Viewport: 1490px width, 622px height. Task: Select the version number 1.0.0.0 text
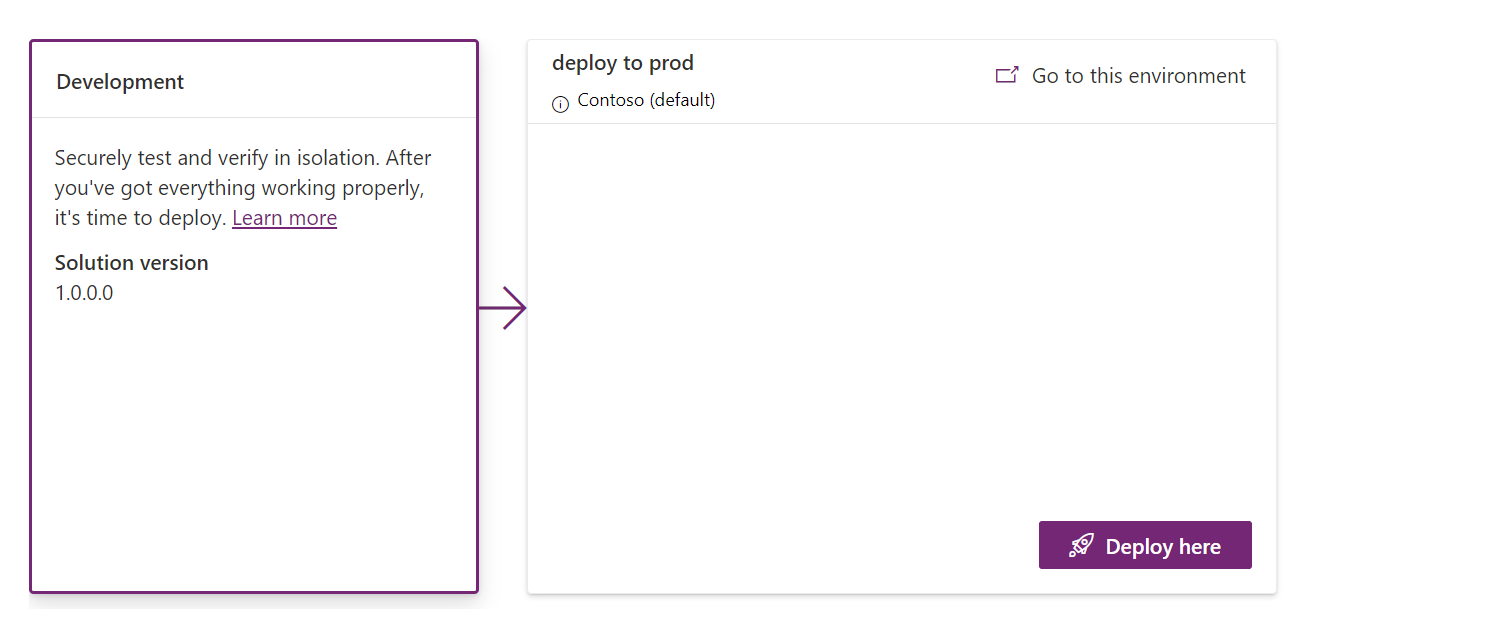coord(84,292)
